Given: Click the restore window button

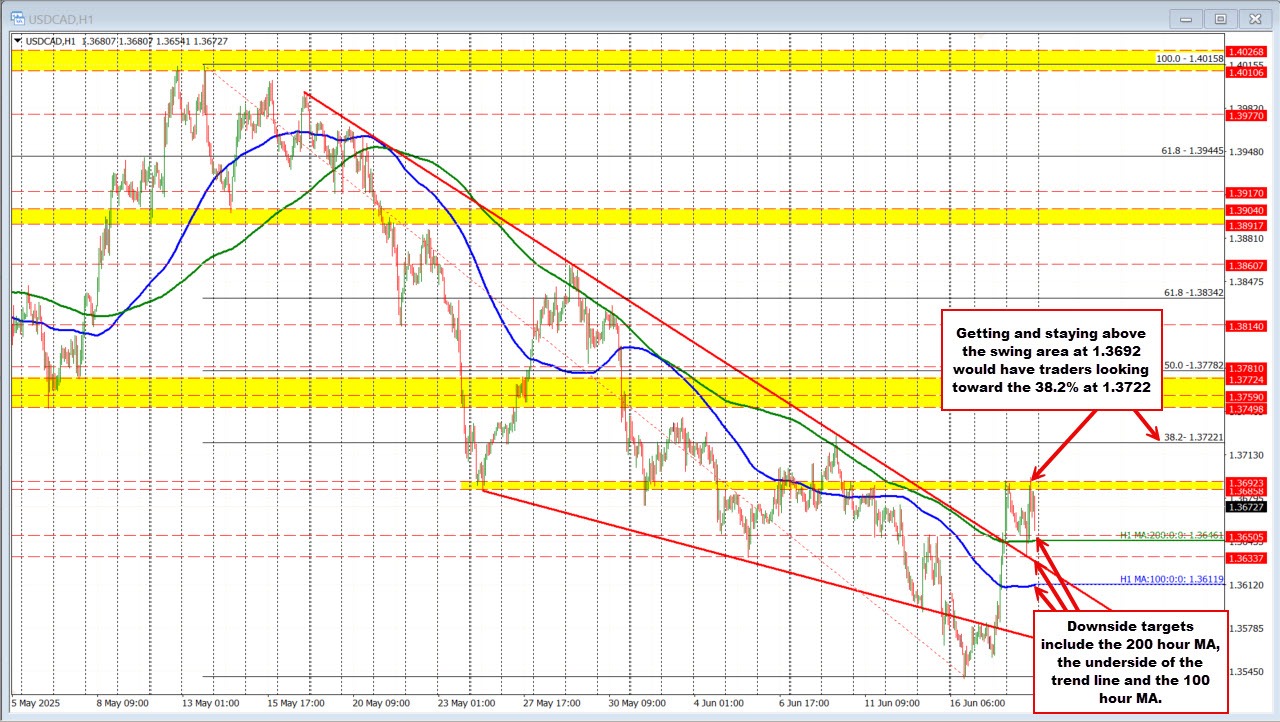Looking at the screenshot, I should (1220, 17).
